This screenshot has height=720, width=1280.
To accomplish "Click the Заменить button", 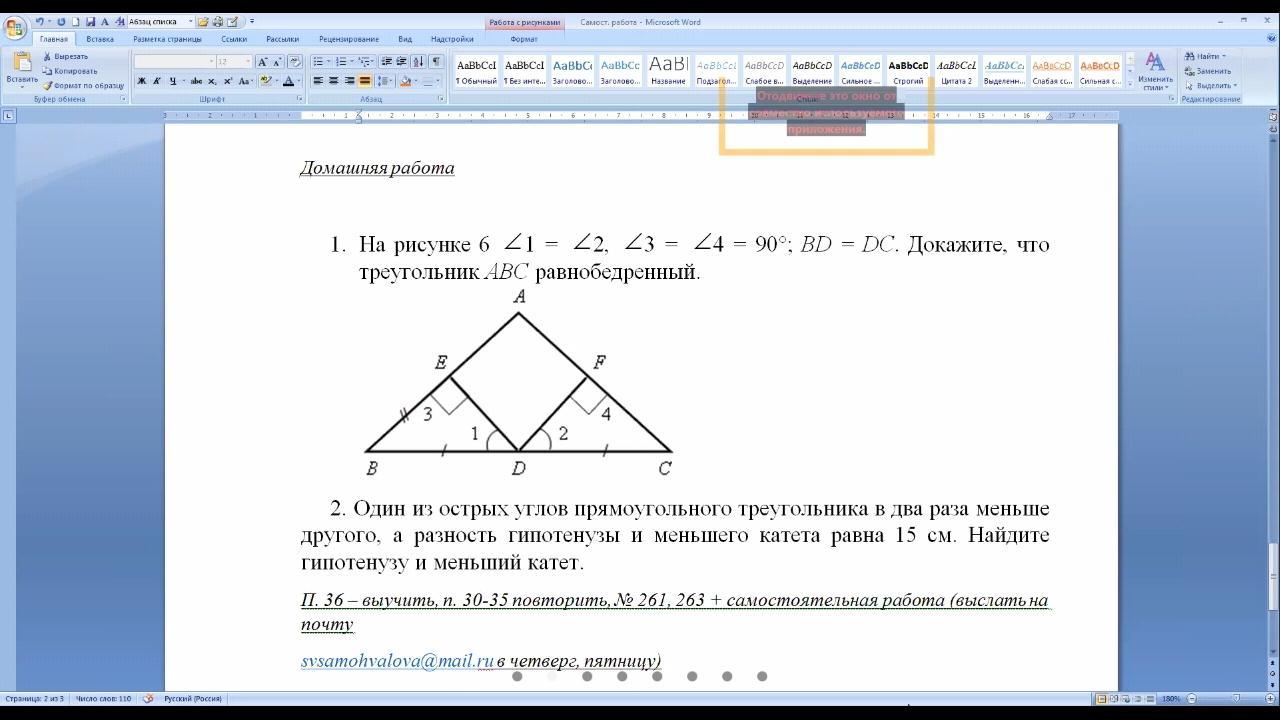I will click(x=1208, y=71).
